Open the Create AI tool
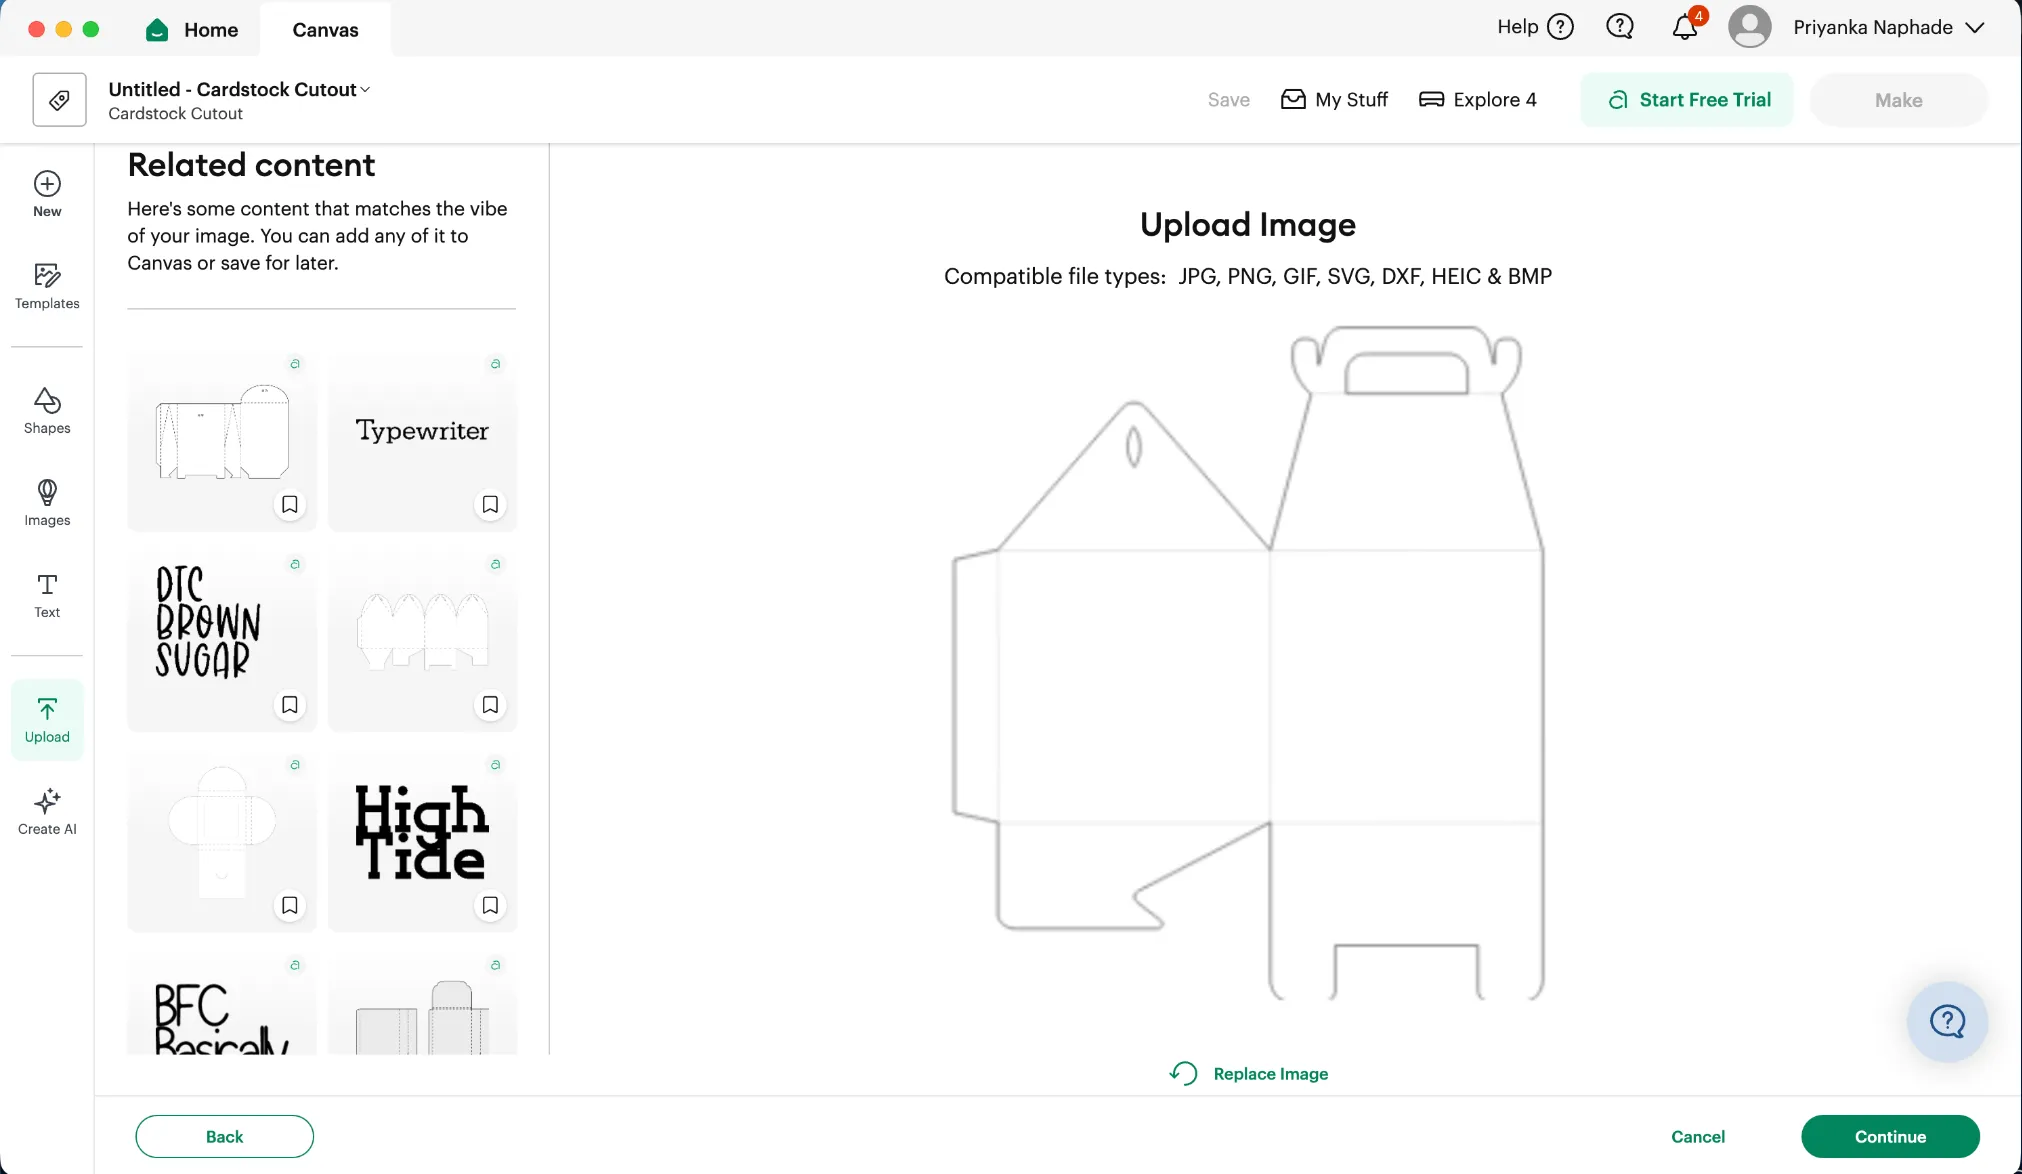Viewport: 2022px width, 1174px height. [47, 812]
